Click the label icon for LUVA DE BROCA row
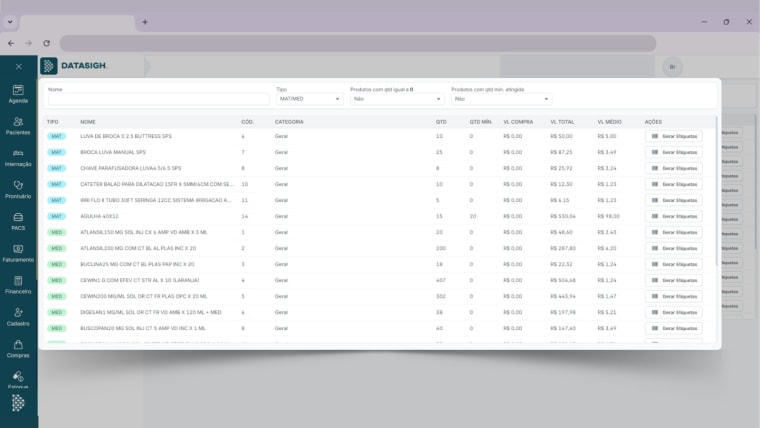Viewport: 760px width, 428px height. 655,136
